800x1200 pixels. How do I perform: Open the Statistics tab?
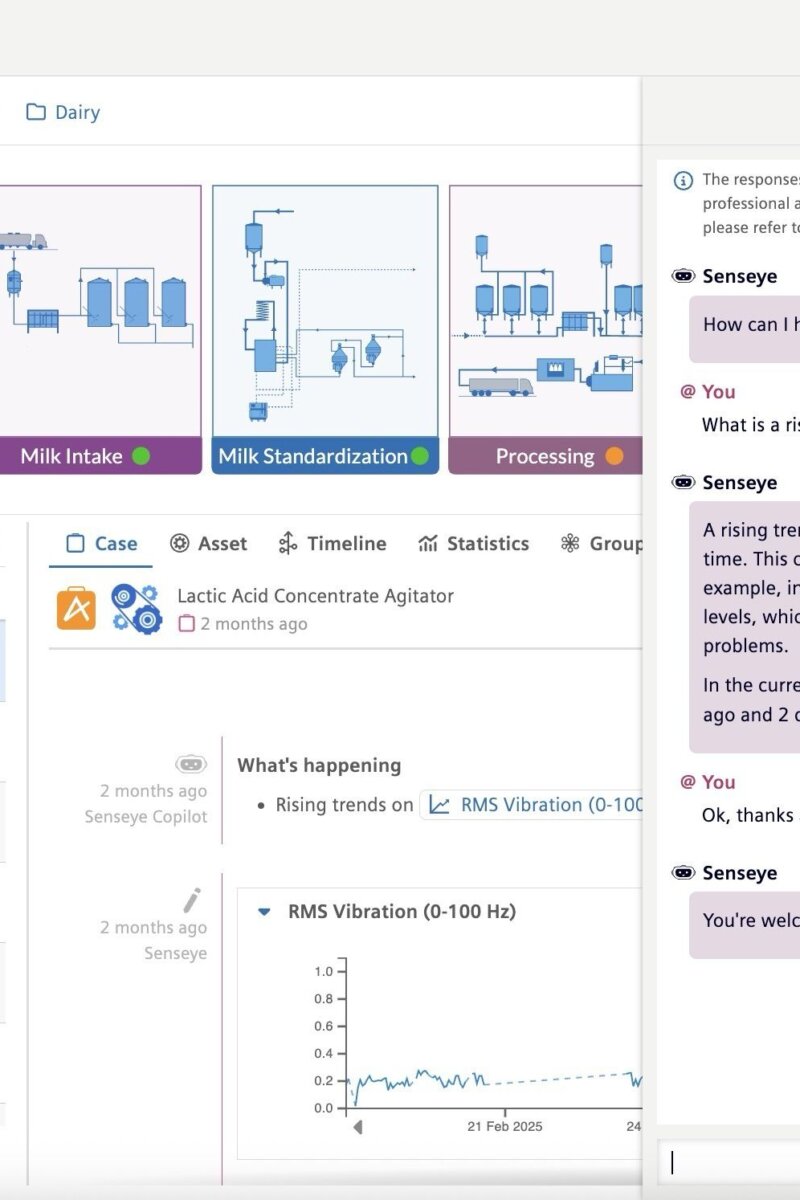click(473, 543)
